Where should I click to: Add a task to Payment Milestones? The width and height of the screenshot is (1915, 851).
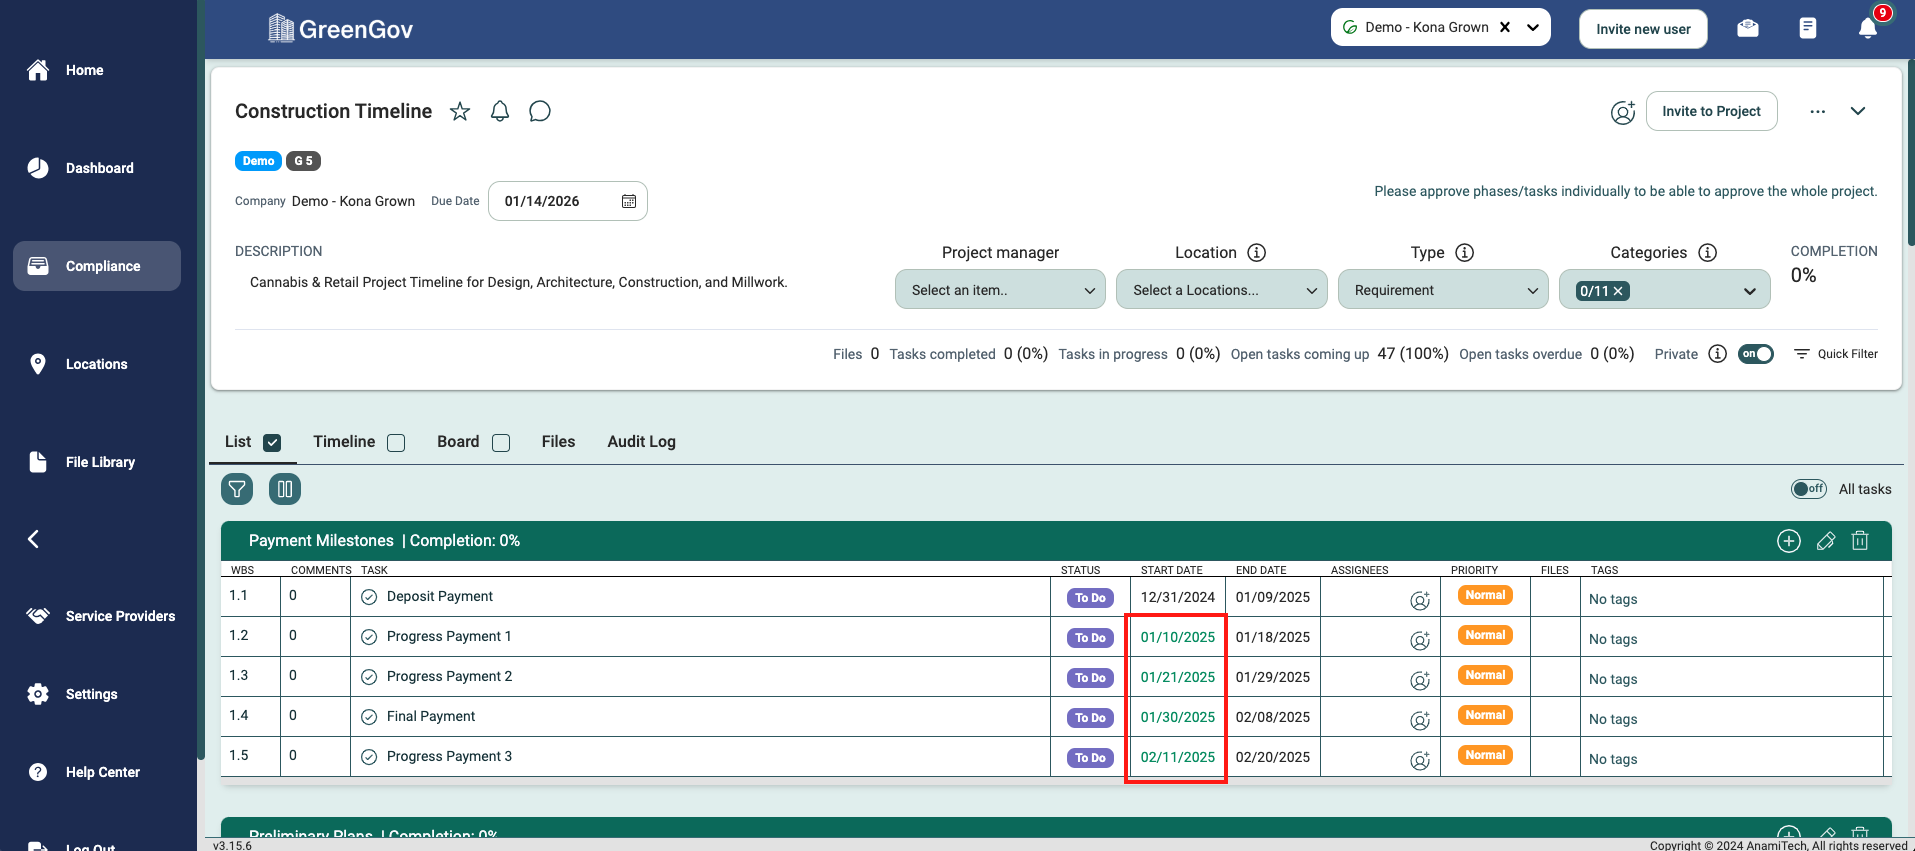point(1788,541)
